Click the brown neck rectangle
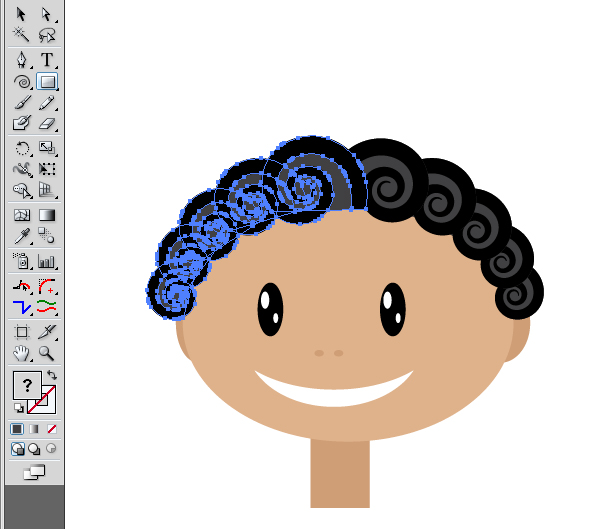The width and height of the screenshot is (600, 529). [x=340, y=474]
